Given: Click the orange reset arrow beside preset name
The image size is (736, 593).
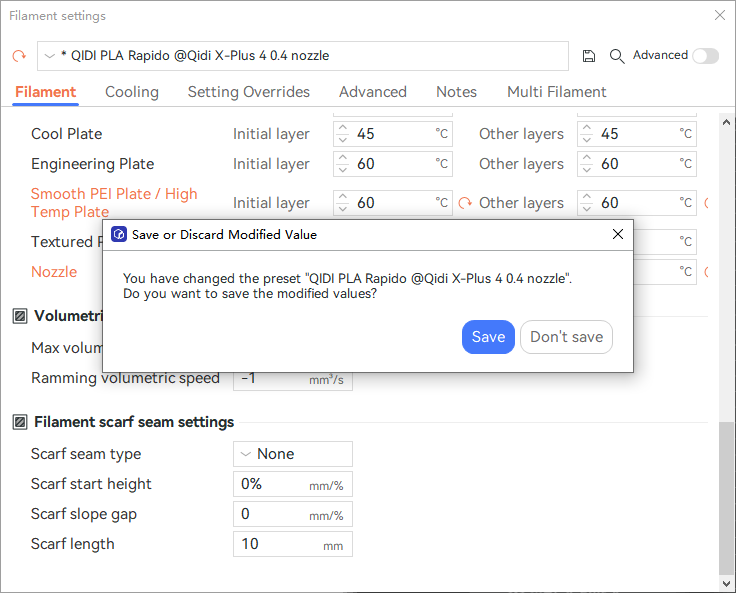Looking at the screenshot, I should [x=19, y=56].
